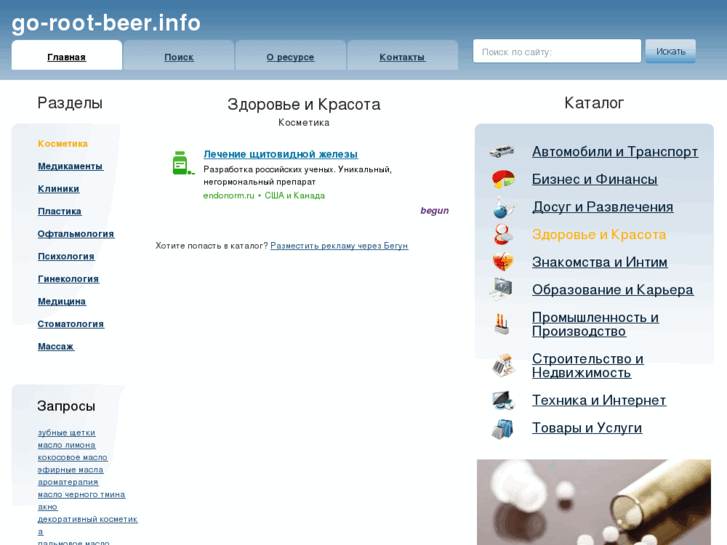Open the Медицина section
This screenshot has width=727, height=545.
click(x=62, y=301)
